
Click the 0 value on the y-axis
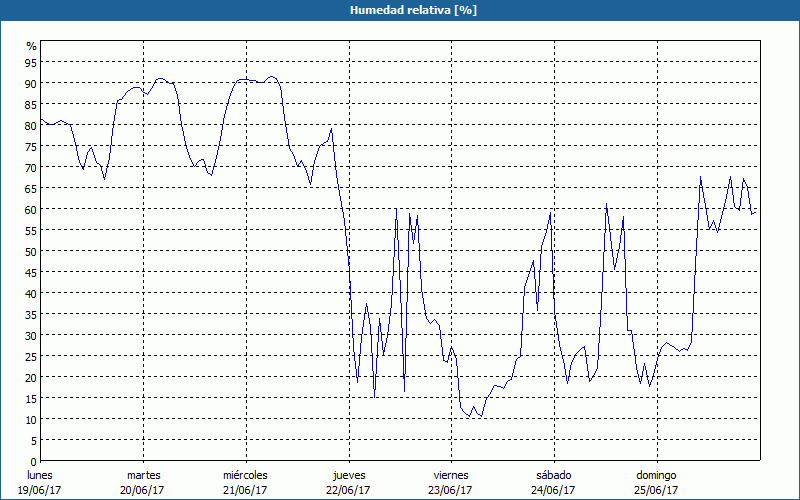[x=33, y=461]
